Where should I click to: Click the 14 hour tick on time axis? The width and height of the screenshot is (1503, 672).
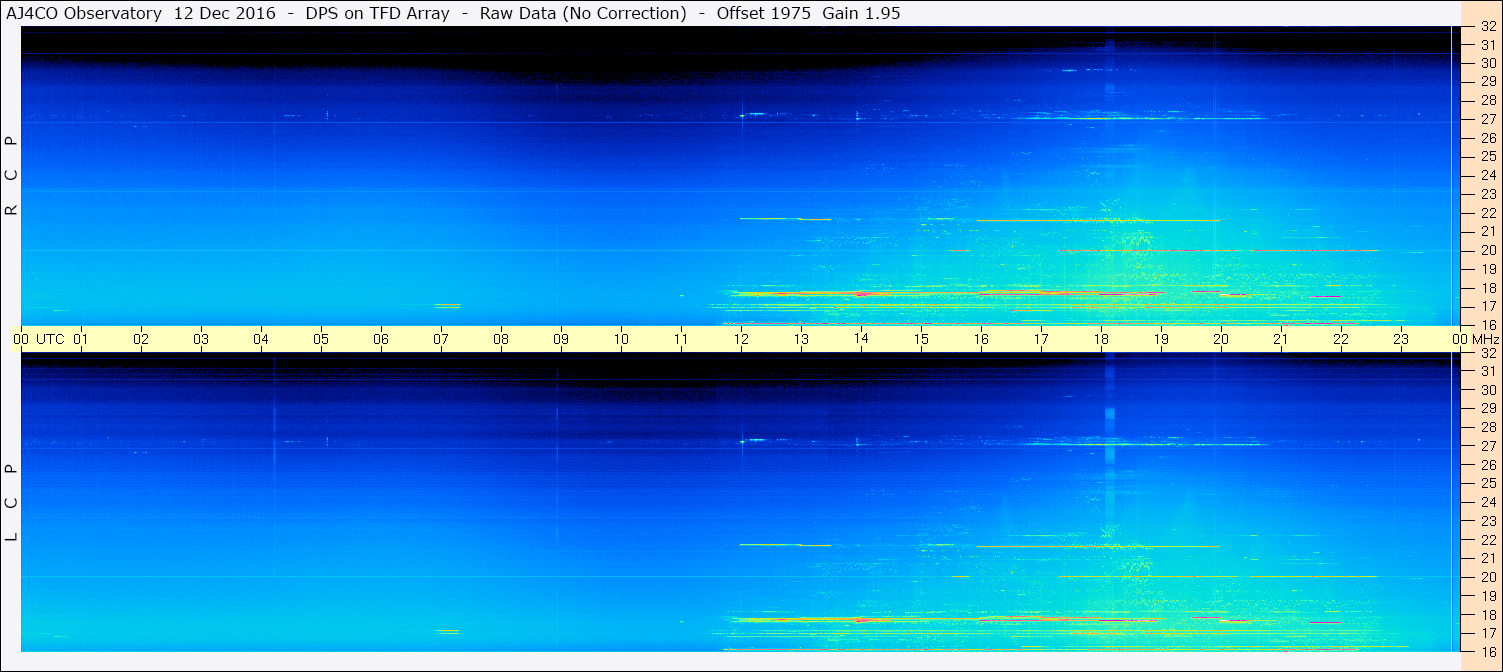(861, 339)
